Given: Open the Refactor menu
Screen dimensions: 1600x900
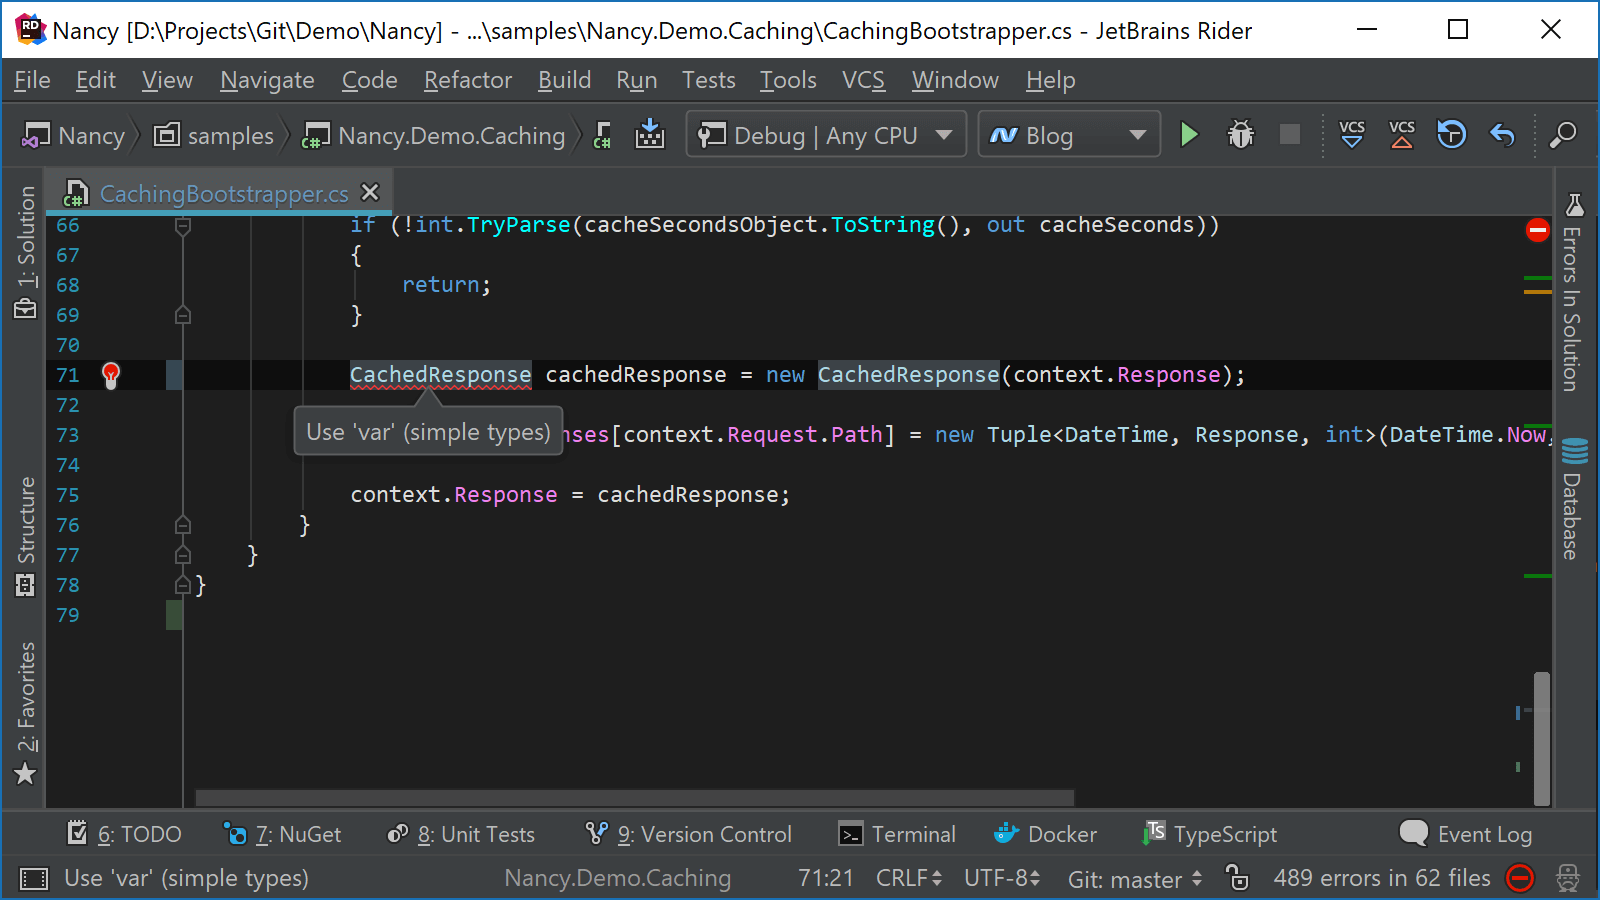Looking at the screenshot, I should point(467,80).
